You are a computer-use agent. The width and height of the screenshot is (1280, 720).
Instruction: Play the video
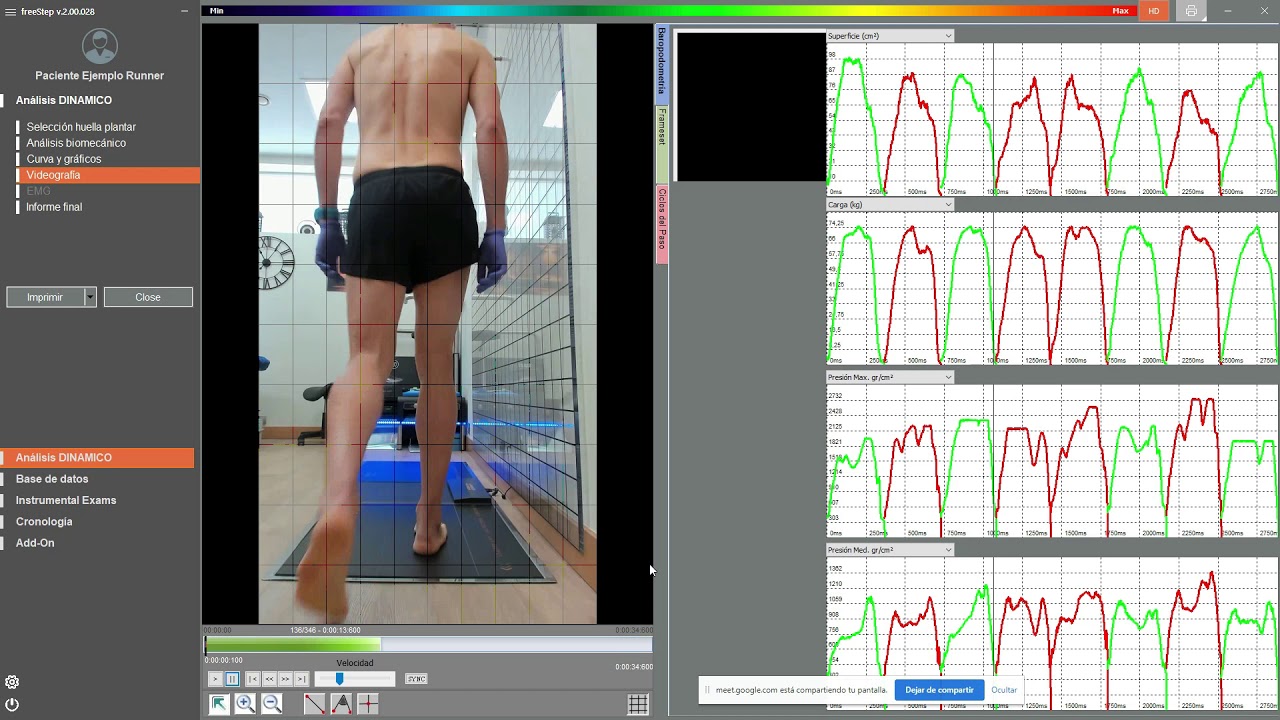[x=215, y=679]
